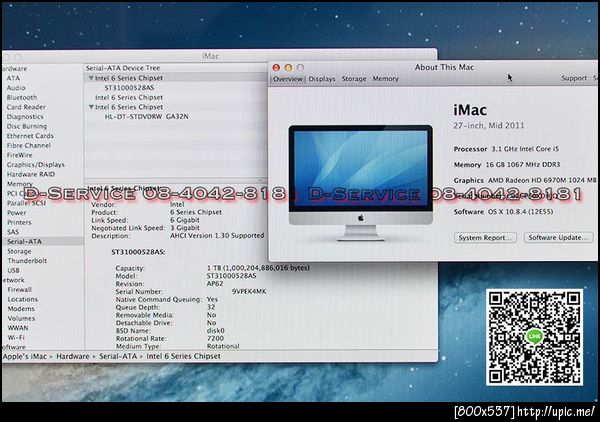Click the Link Speed value 6 Gigabit
The image size is (600, 422).
tap(185, 220)
